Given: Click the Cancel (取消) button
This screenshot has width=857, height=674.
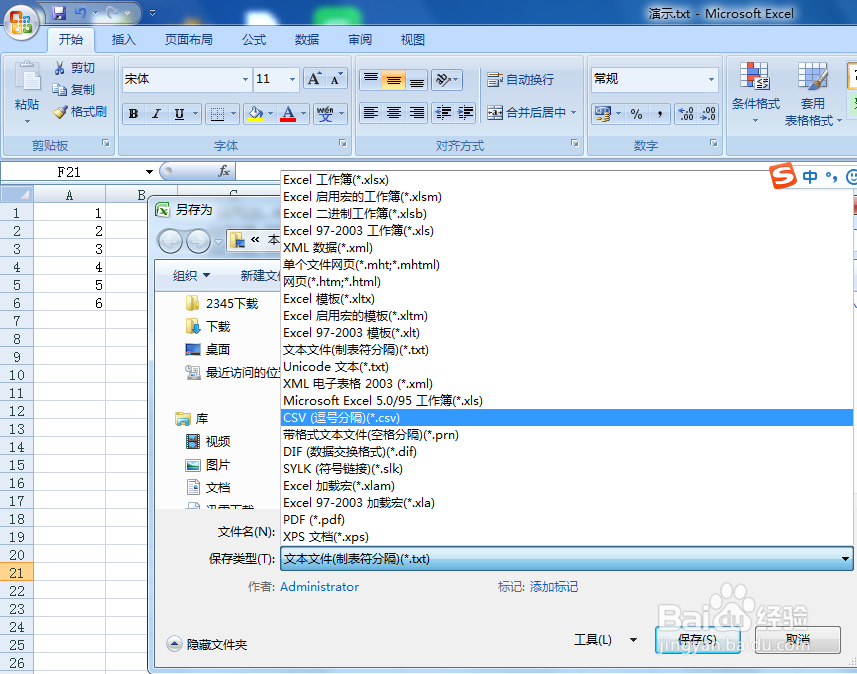Looking at the screenshot, I should (797, 640).
